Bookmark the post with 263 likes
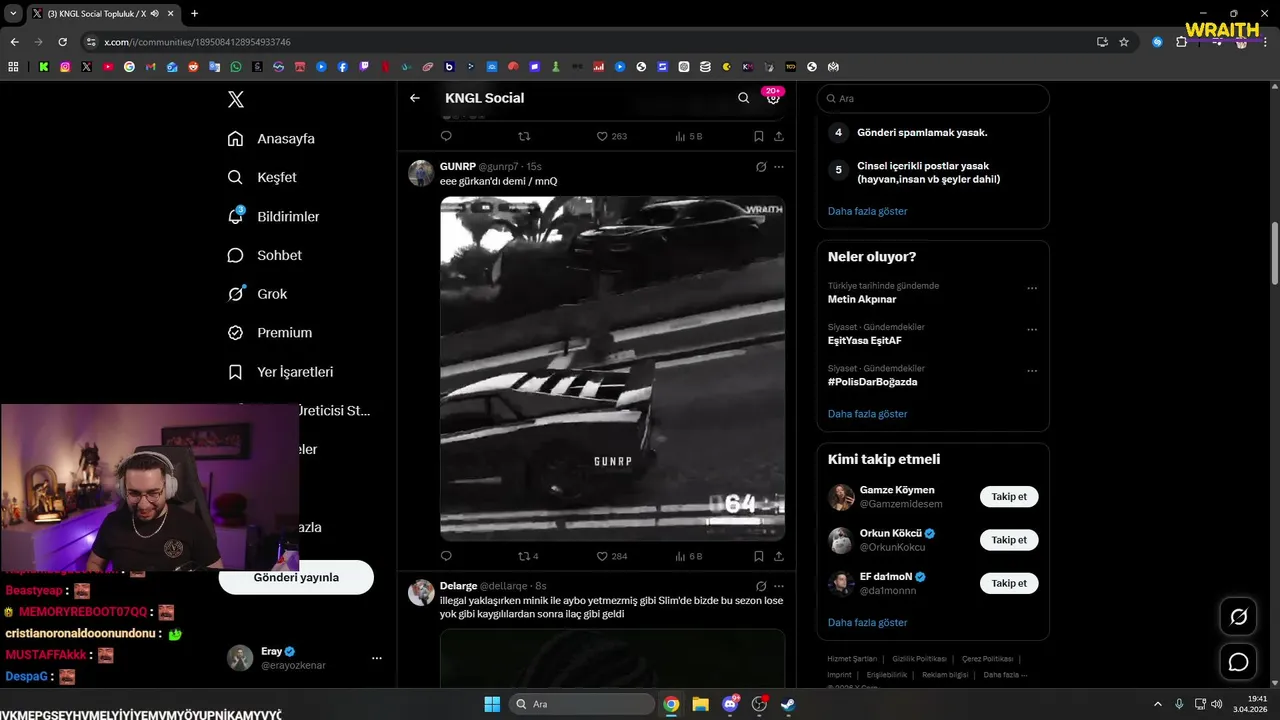This screenshot has width=1280, height=720. coord(759,136)
